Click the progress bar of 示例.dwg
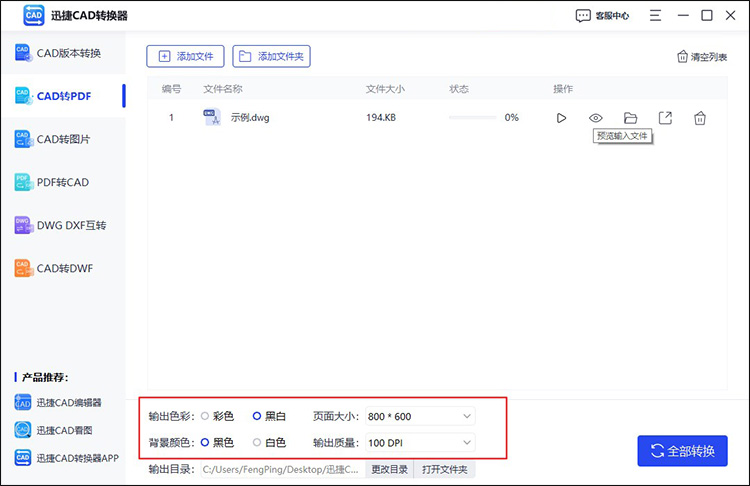The height and width of the screenshot is (486, 750). [473, 117]
